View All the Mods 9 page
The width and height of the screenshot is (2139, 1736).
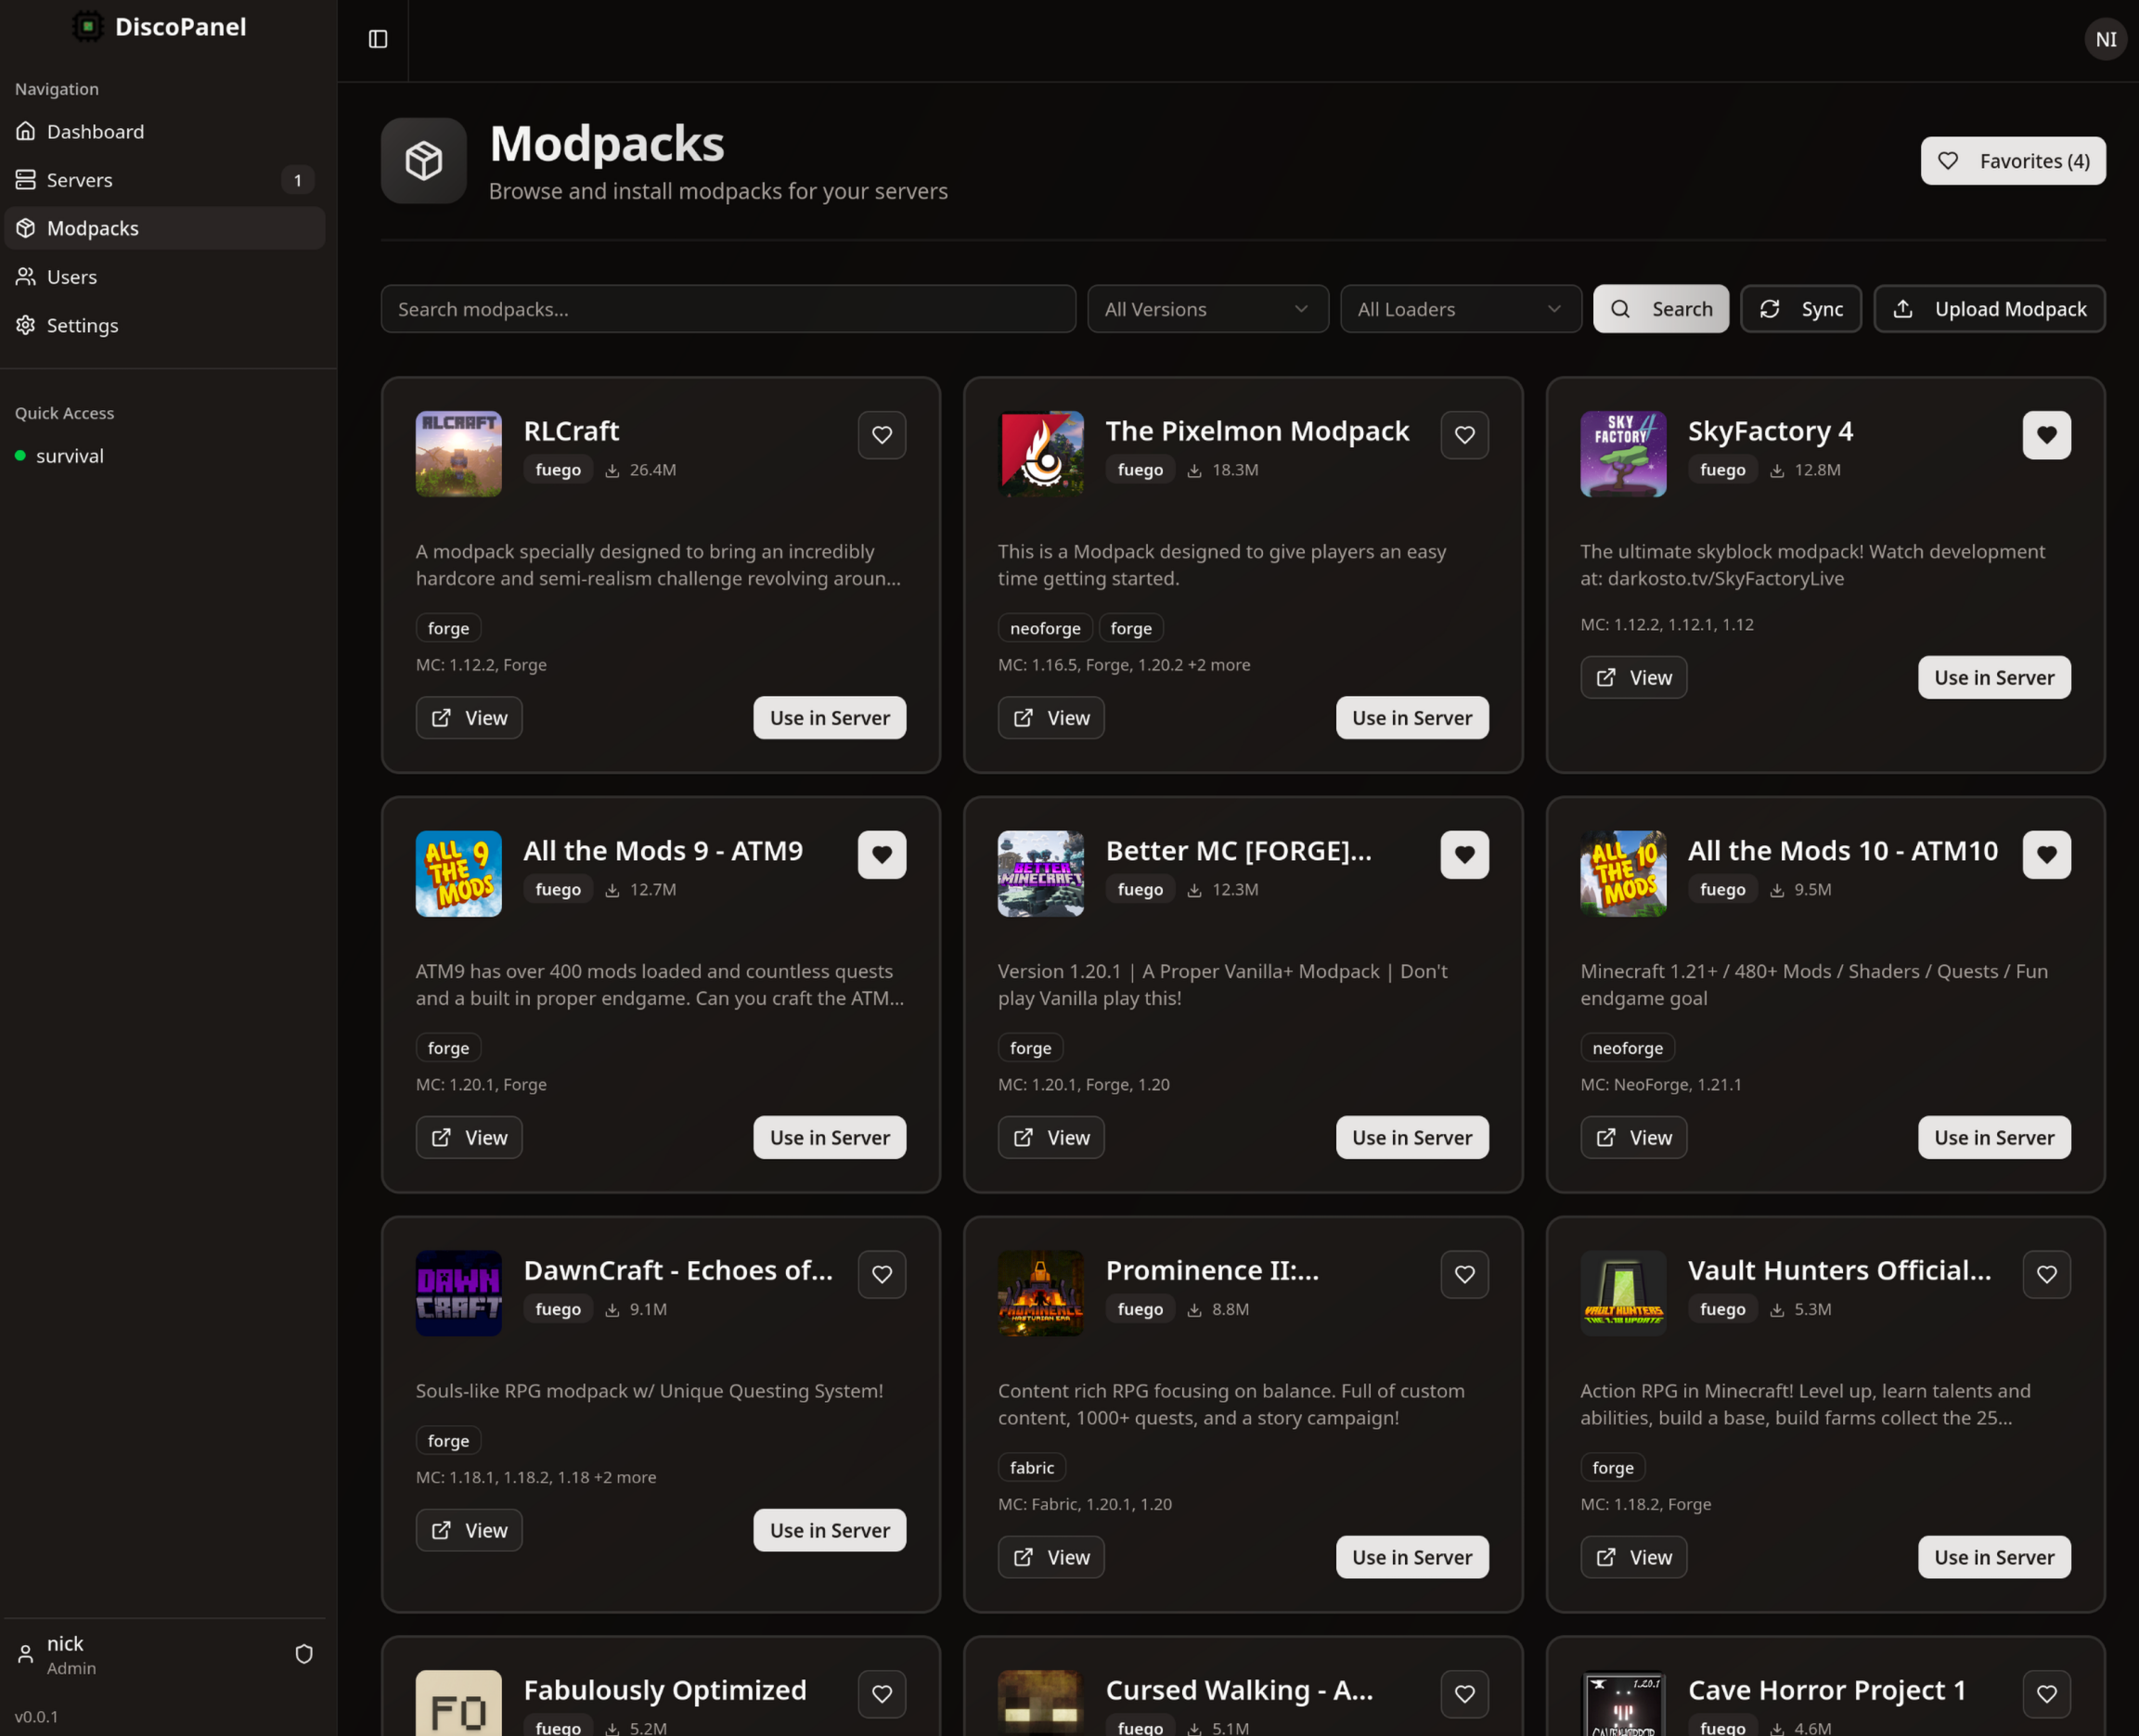click(x=469, y=1138)
